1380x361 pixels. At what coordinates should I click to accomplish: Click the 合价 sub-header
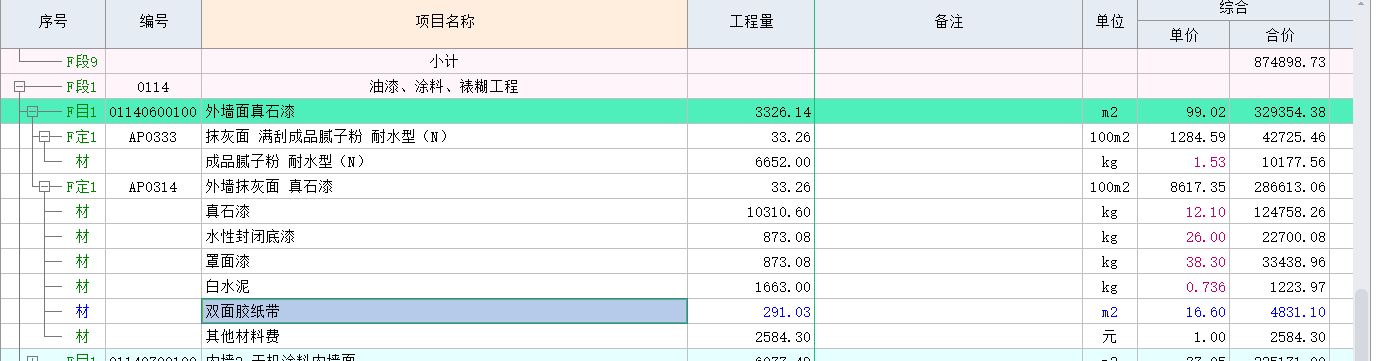[1280, 35]
